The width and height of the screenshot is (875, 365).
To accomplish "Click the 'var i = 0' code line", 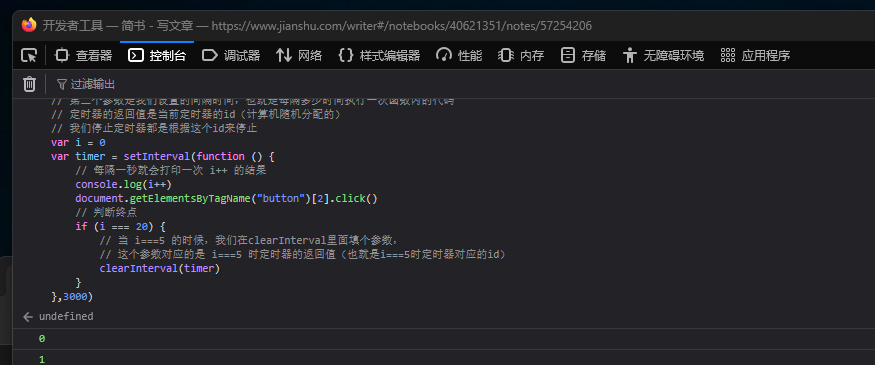I will click(x=78, y=142).
